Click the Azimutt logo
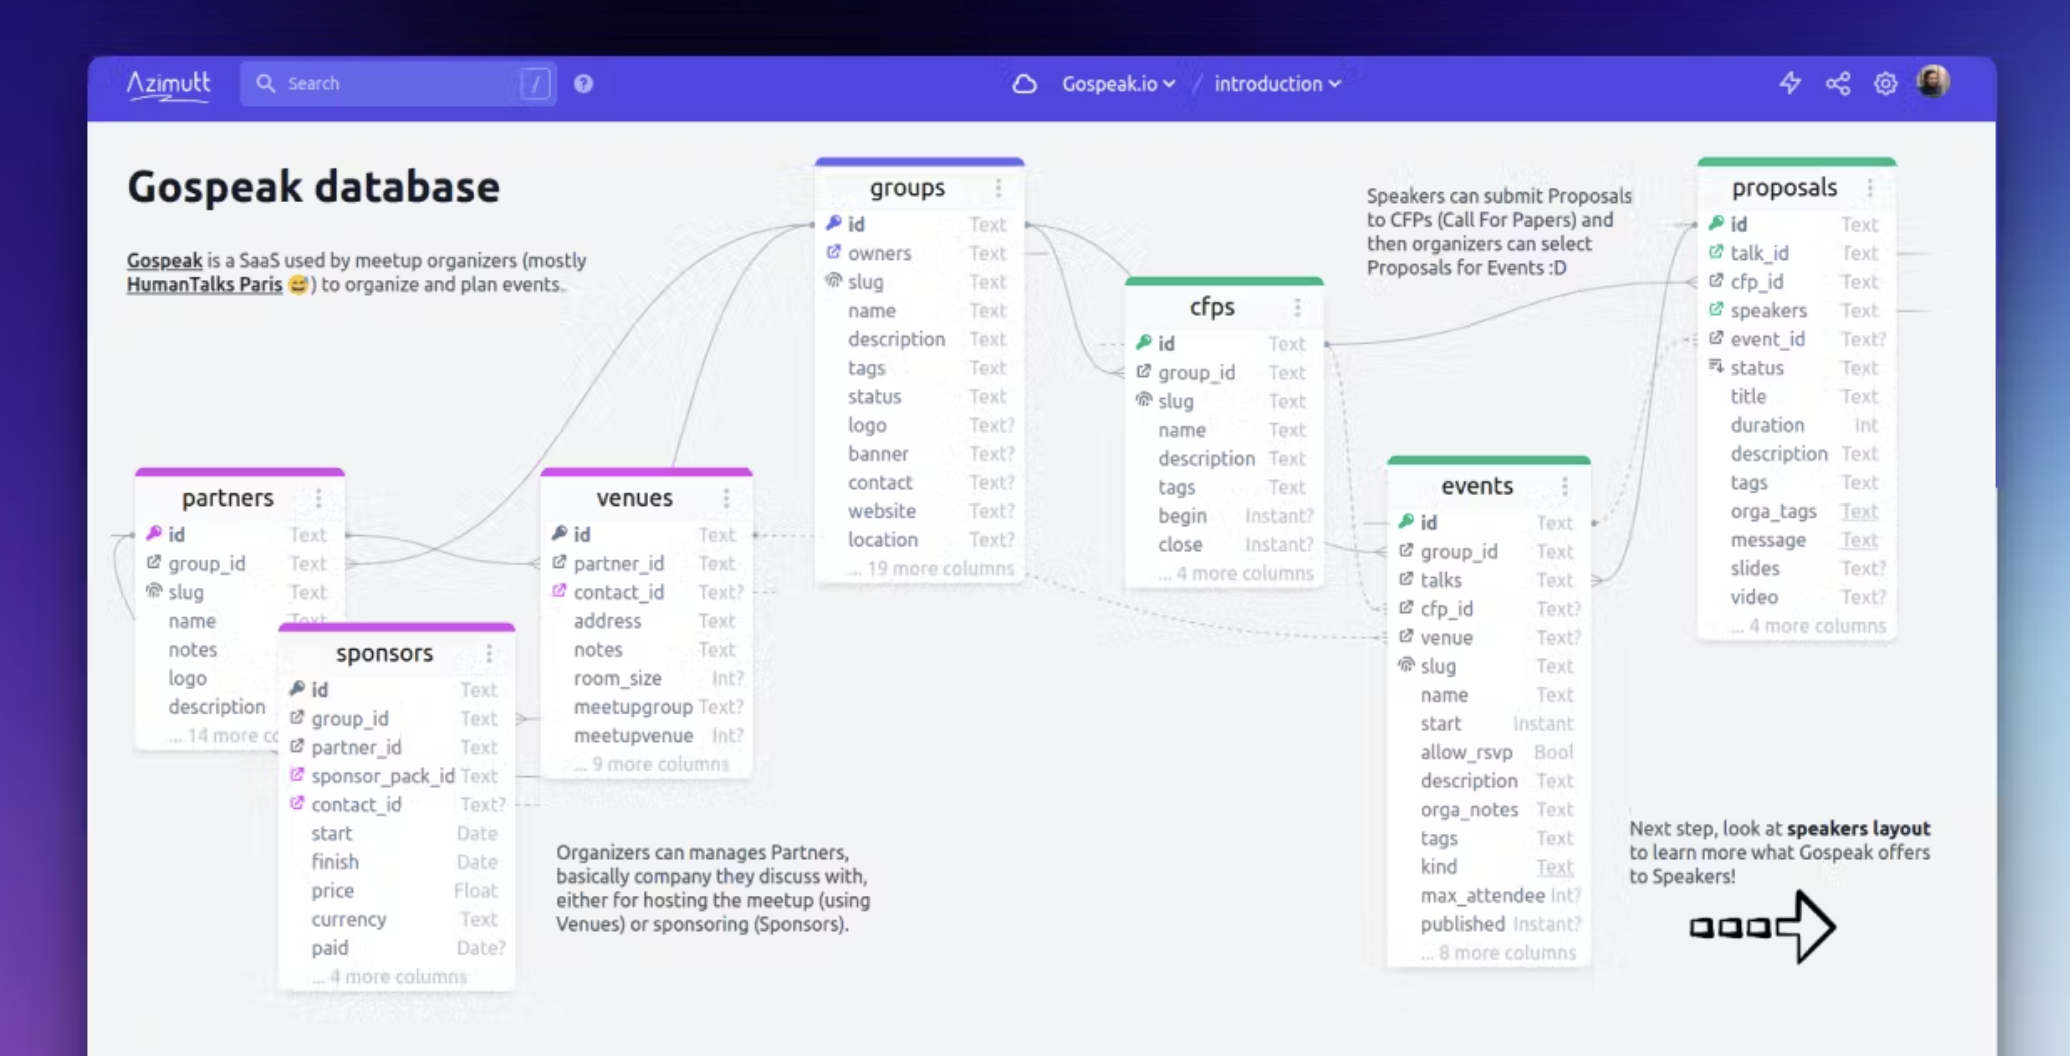The width and height of the screenshot is (2070, 1056). (x=168, y=85)
